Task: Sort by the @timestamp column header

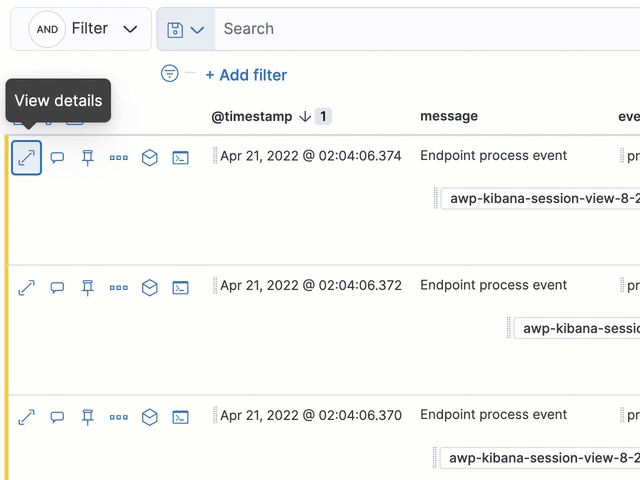Action: [252, 116]
